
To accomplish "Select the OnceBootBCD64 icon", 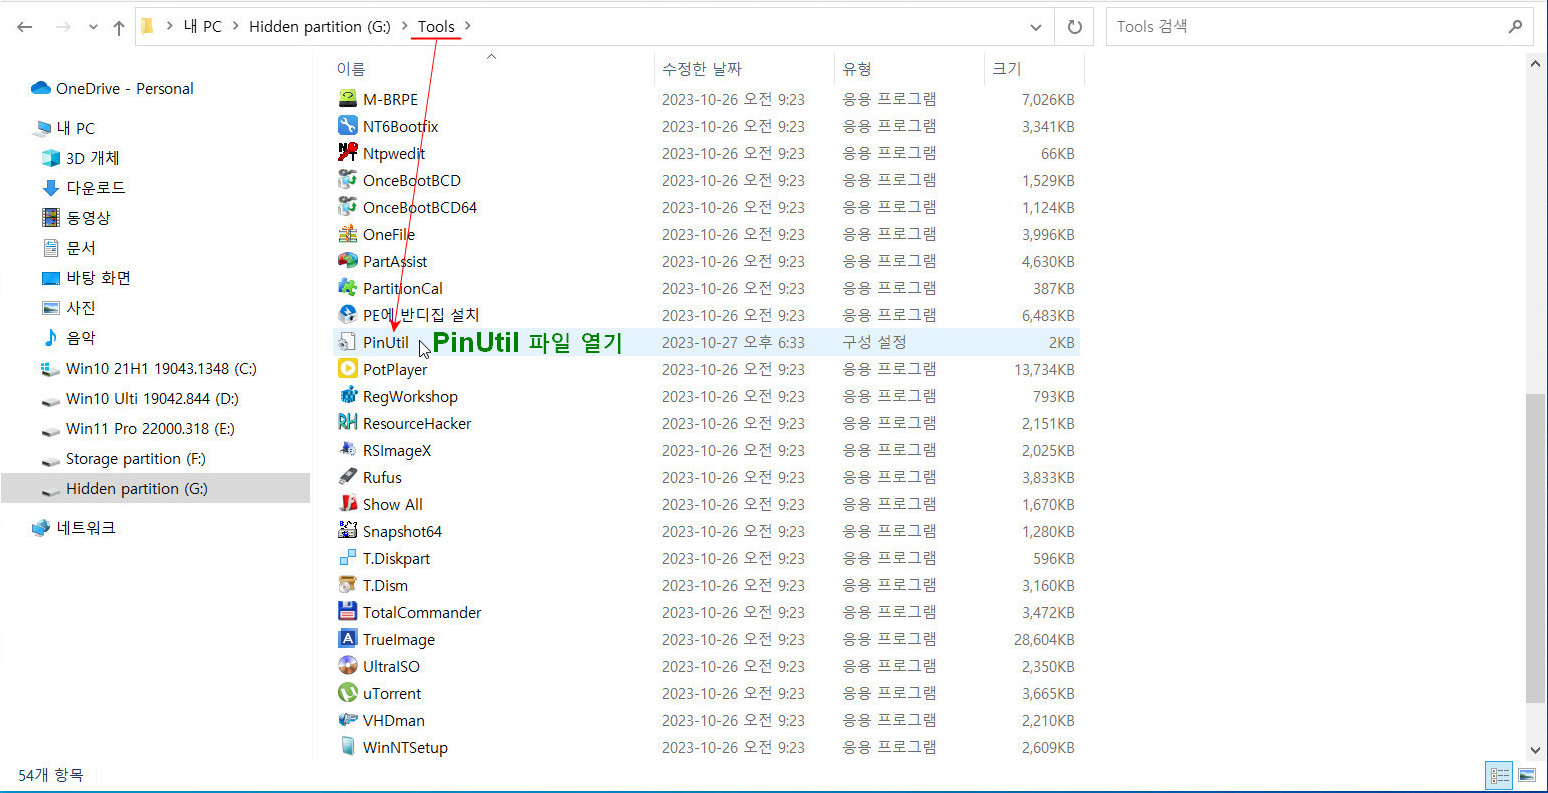I will pyautogui.click(x=347, y=207).
